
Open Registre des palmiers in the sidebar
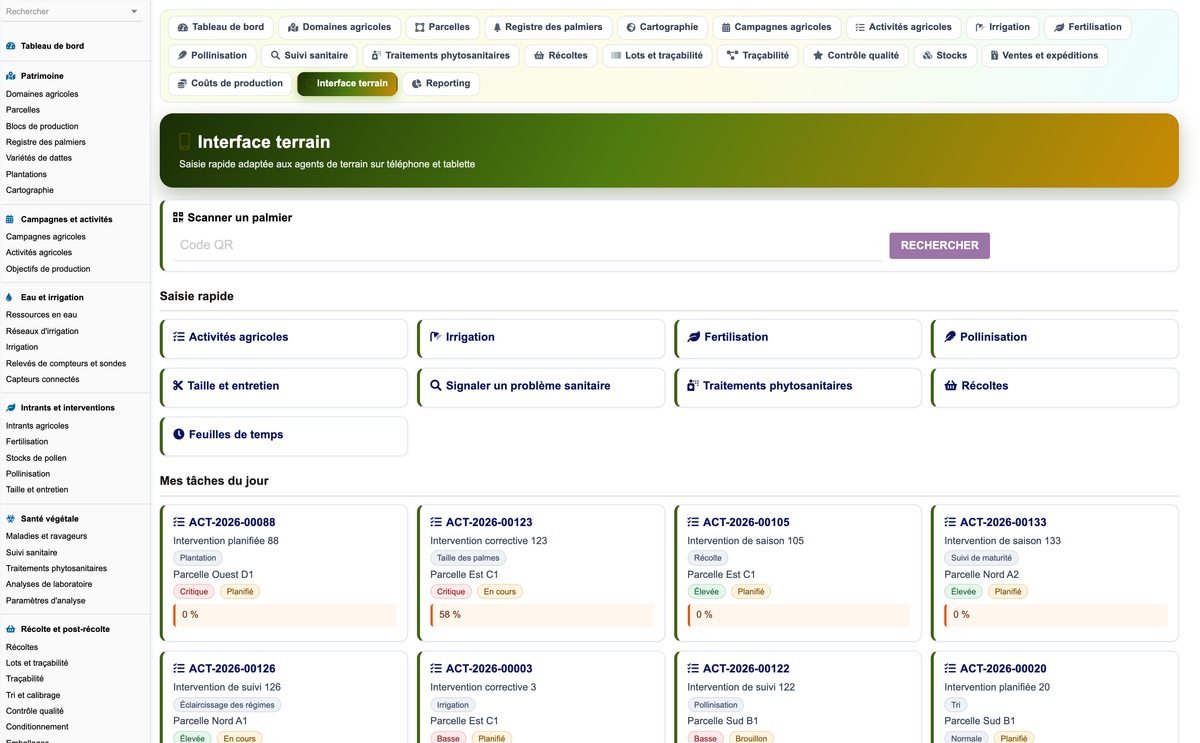[46, 142]
